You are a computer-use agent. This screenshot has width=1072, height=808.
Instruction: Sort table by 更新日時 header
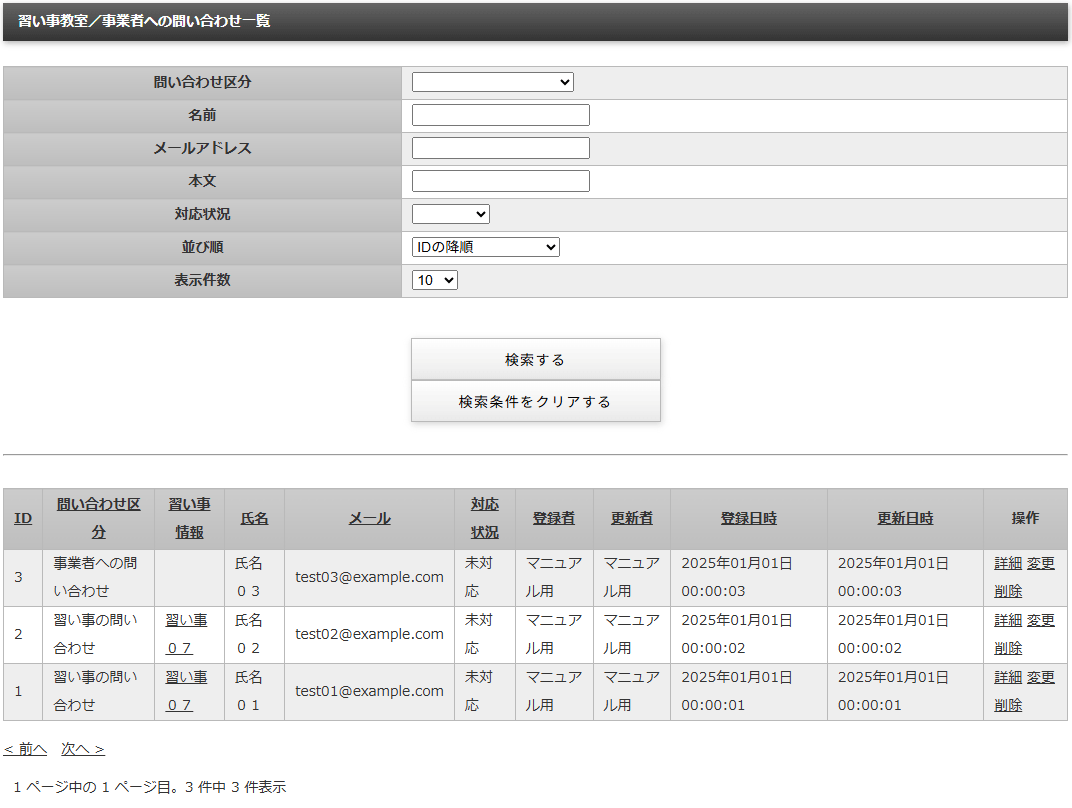coord(905,518)
